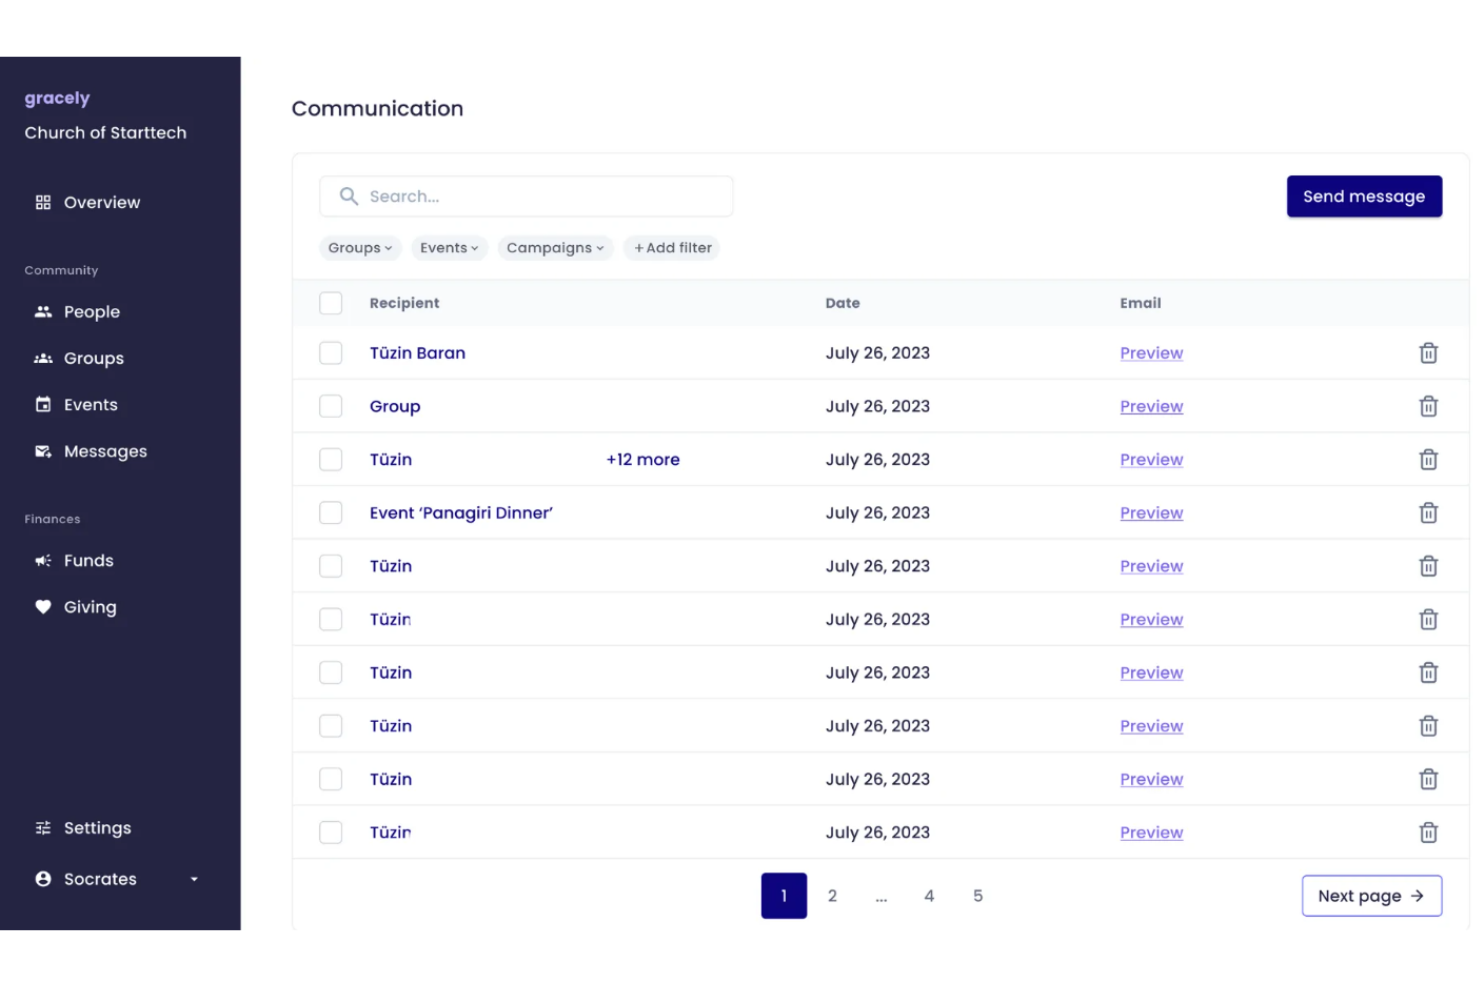Open Messages via the envelope icon
The image size is (1480, 987).
coord(43,451)
